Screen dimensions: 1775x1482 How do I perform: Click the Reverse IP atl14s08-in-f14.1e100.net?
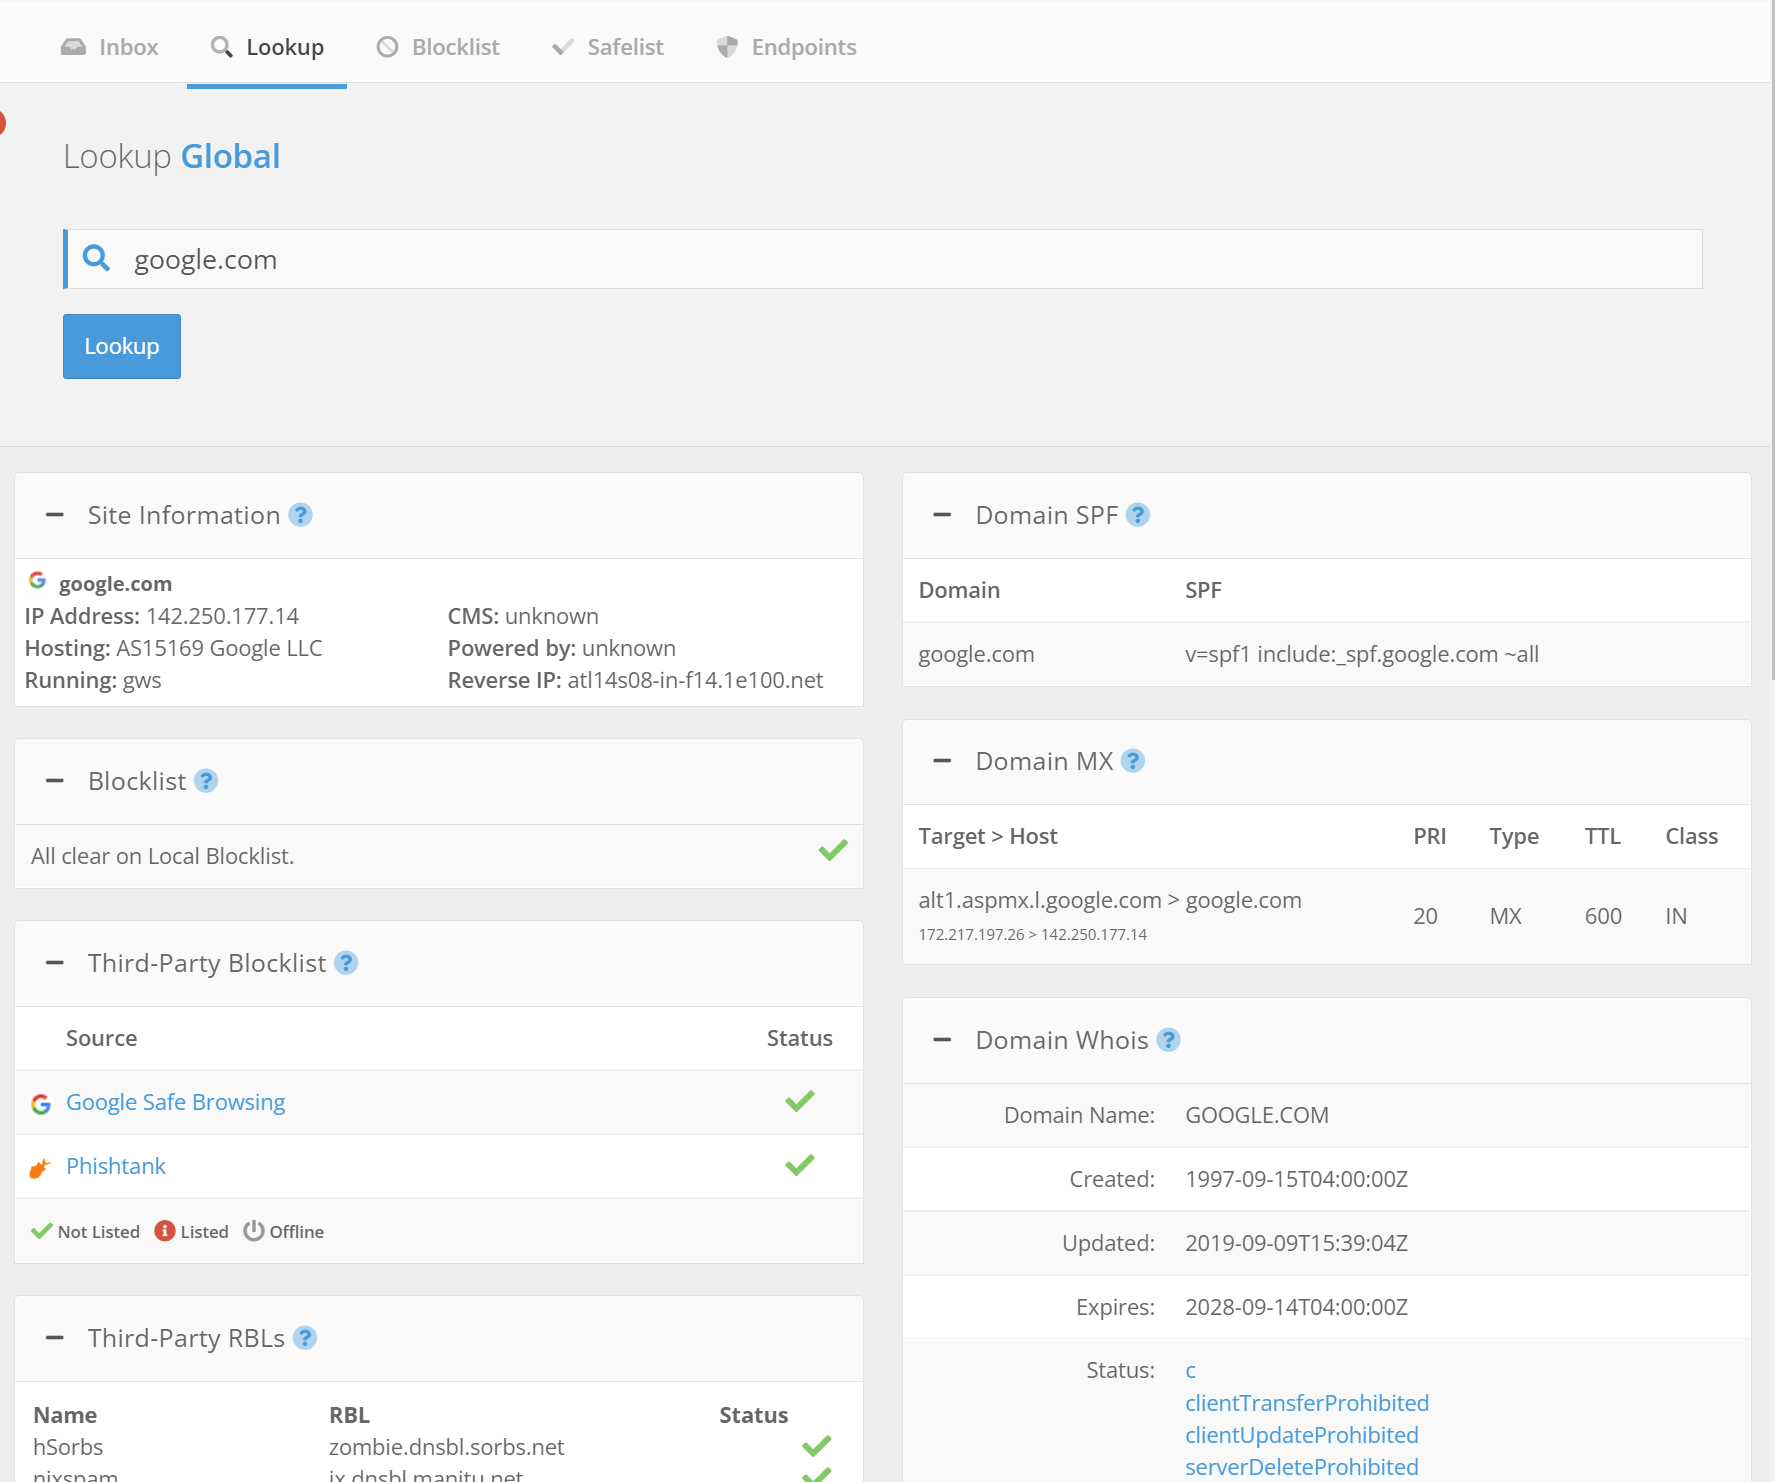[x=695, y=680]
